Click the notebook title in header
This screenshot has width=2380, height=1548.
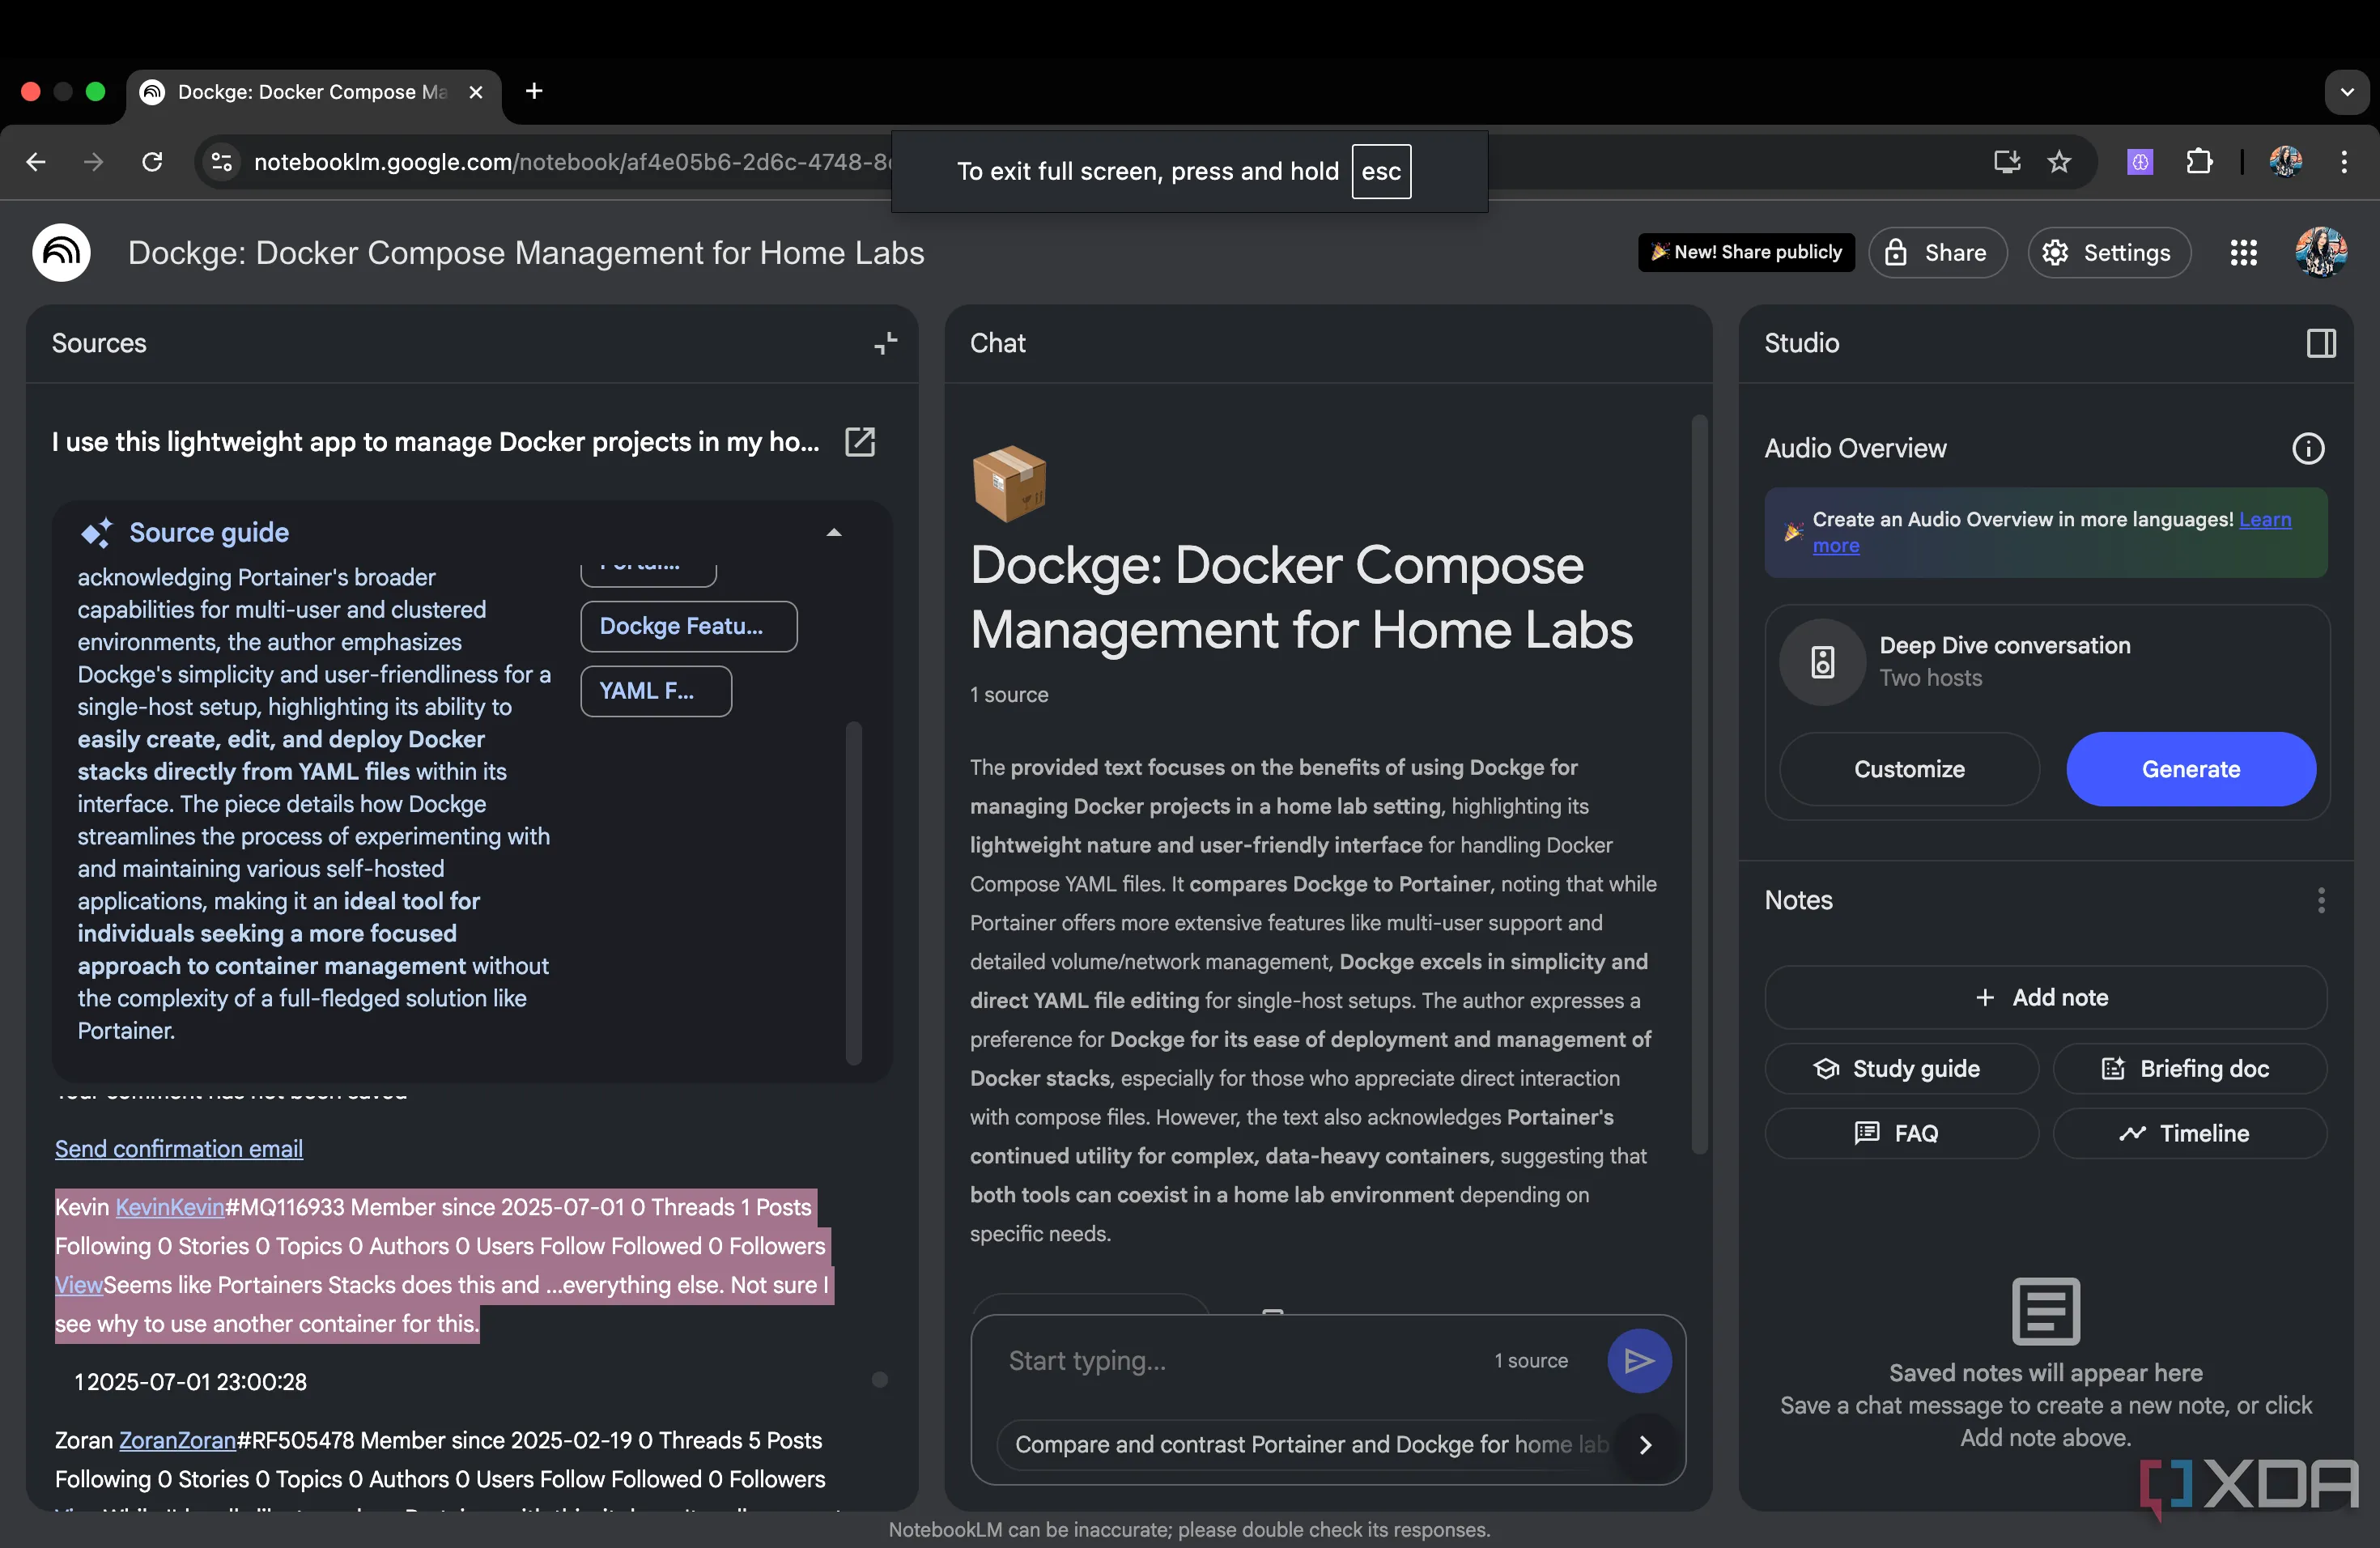(x=526, y=252)
